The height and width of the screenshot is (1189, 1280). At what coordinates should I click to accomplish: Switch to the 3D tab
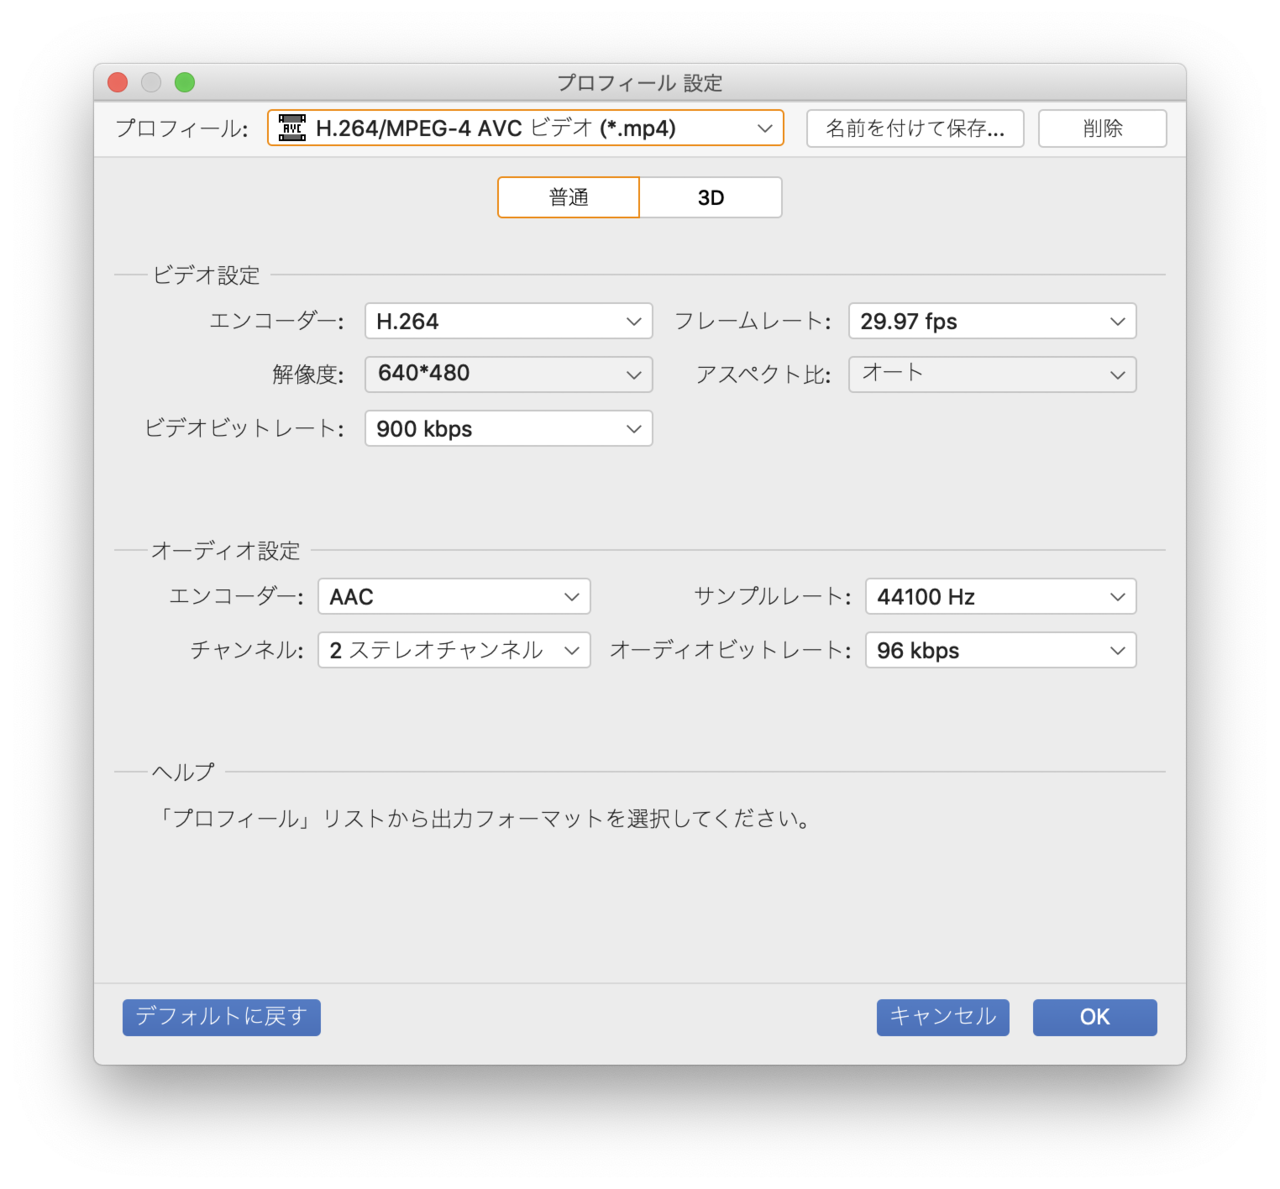pyautogui.click(x=711, y=197)
